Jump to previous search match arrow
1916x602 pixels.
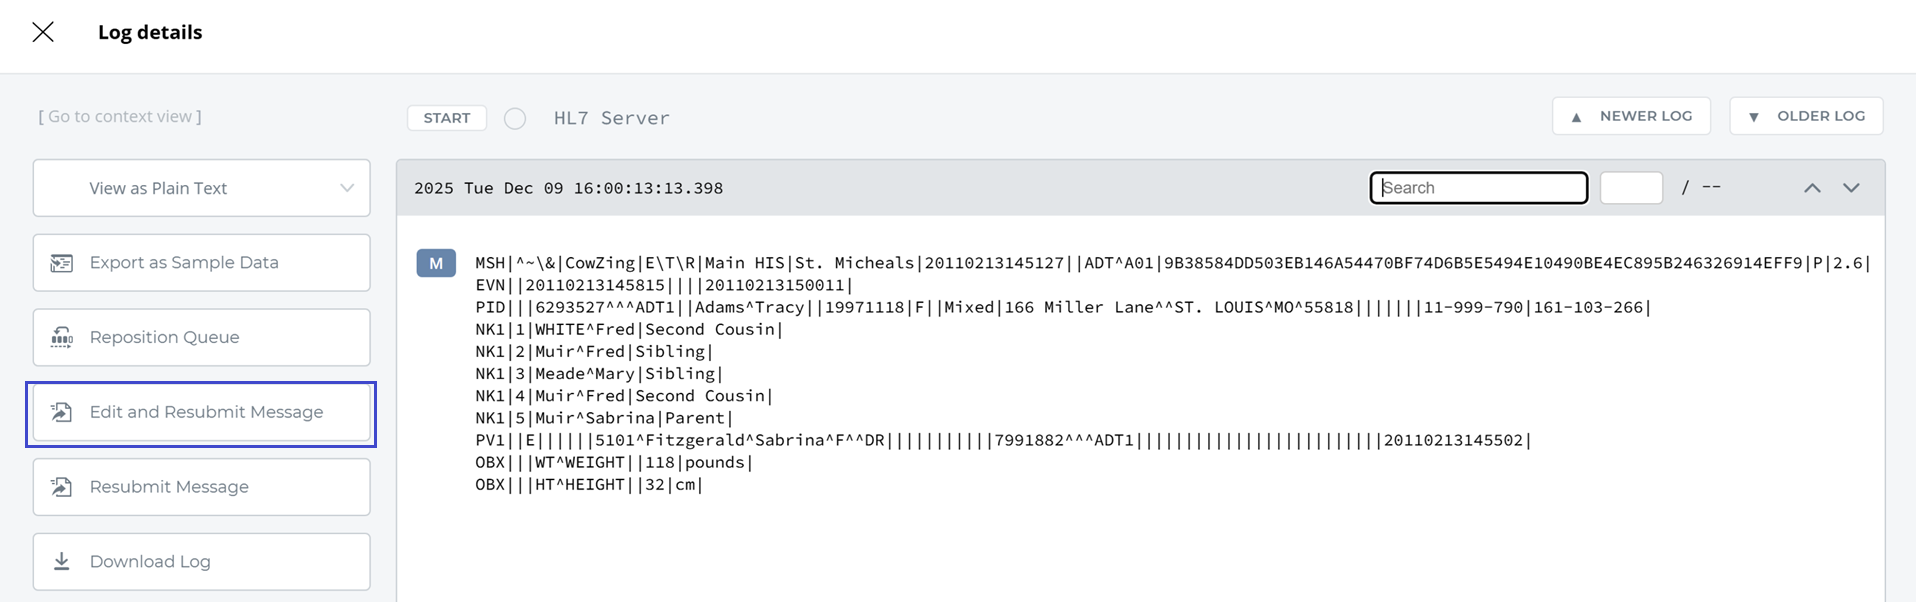click(1812, 188)
